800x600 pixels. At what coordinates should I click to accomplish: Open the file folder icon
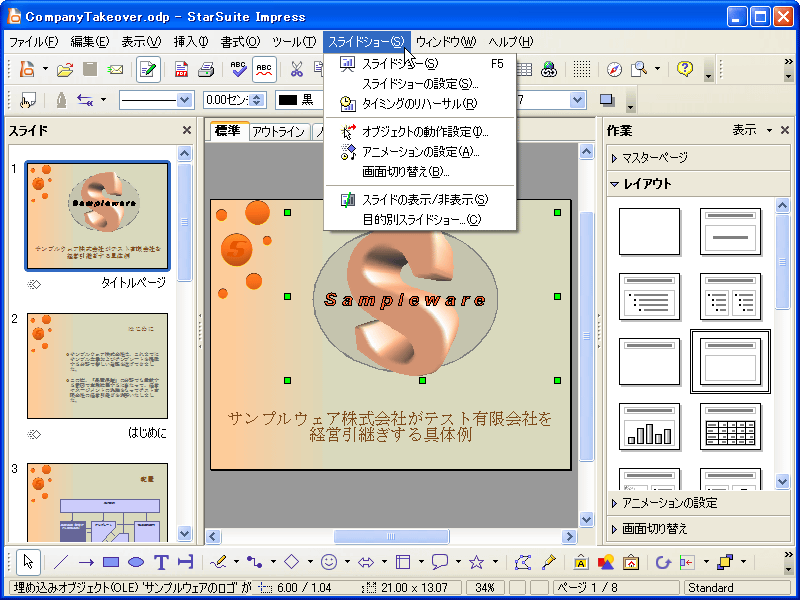point(65,69)
